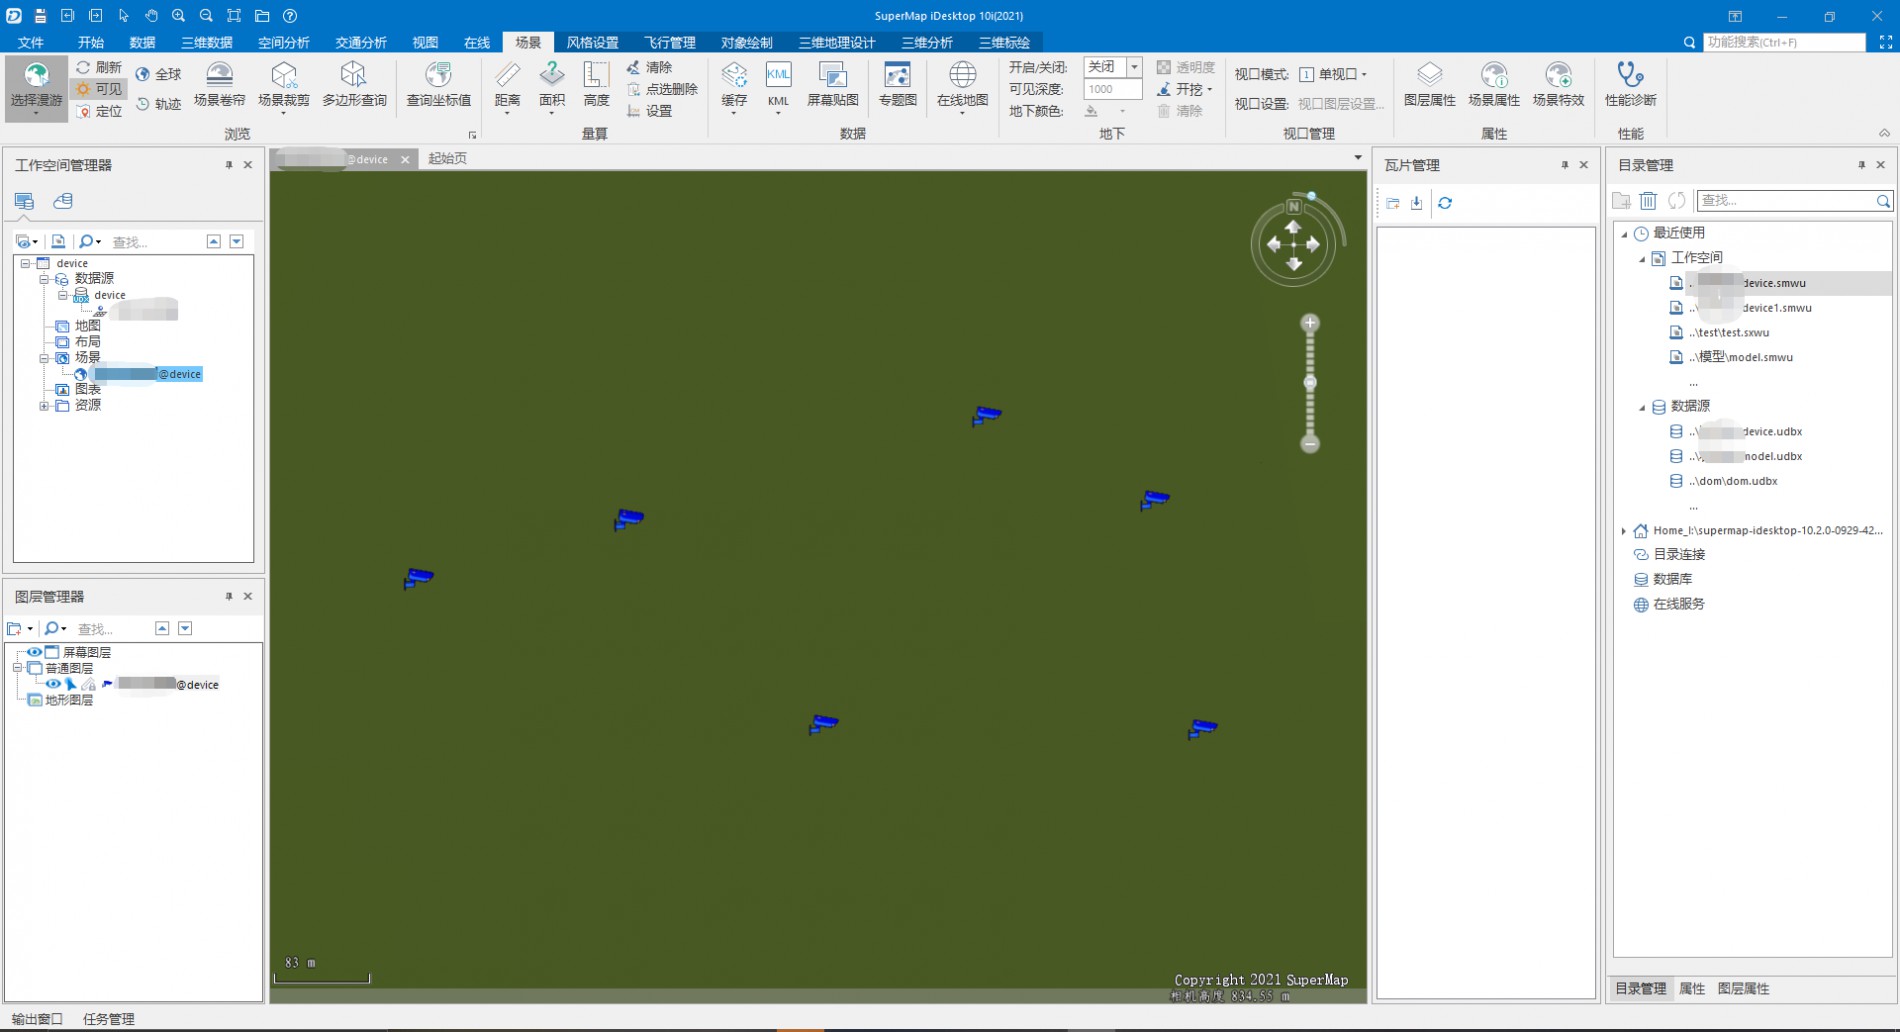Toggle visibility of 屏幕图层 layer
Viewport: 1900px width, 1032px height.
coord(34,652)
